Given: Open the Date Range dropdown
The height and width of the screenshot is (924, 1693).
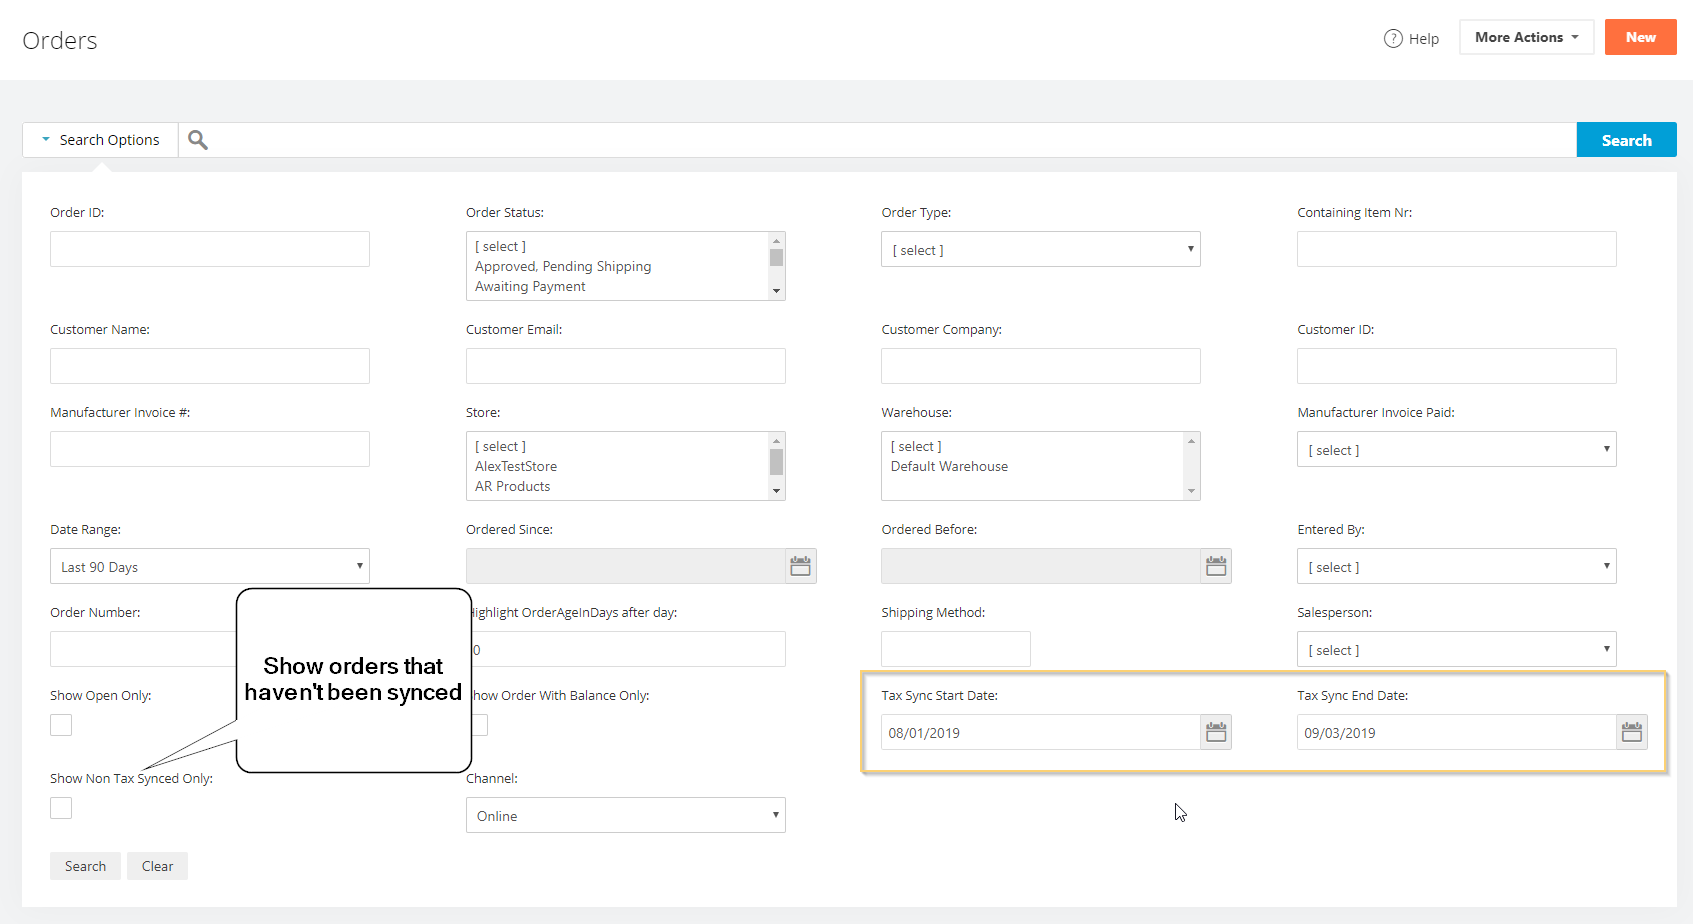Looking at the screenshot, I should [210, 566].
